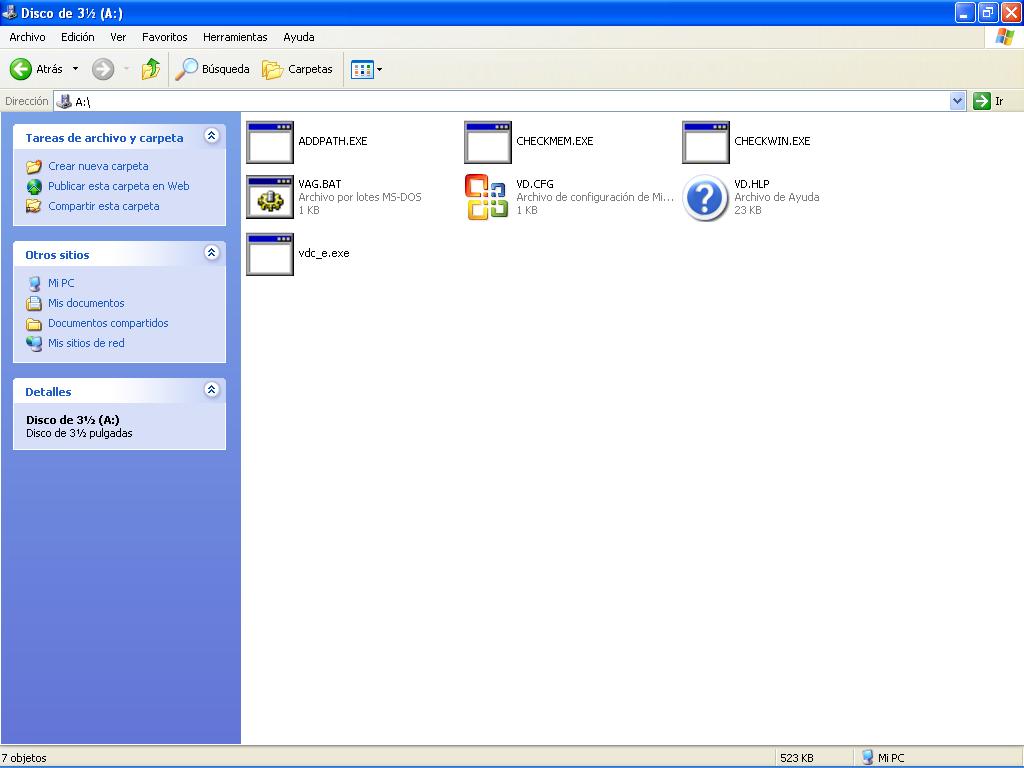The image size is (1024, 768).
Task: Click the Mis sitios de red icon
Action: [x=34, y=344]
